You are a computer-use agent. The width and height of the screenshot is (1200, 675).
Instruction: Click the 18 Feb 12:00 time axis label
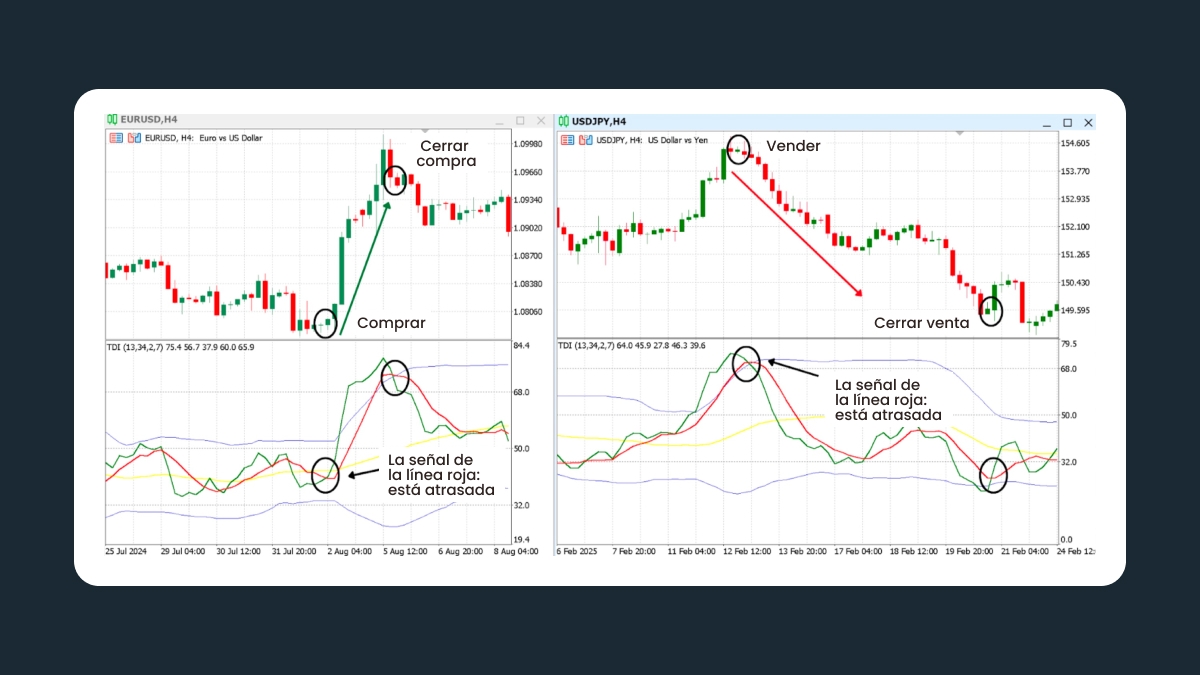[916, 551]
